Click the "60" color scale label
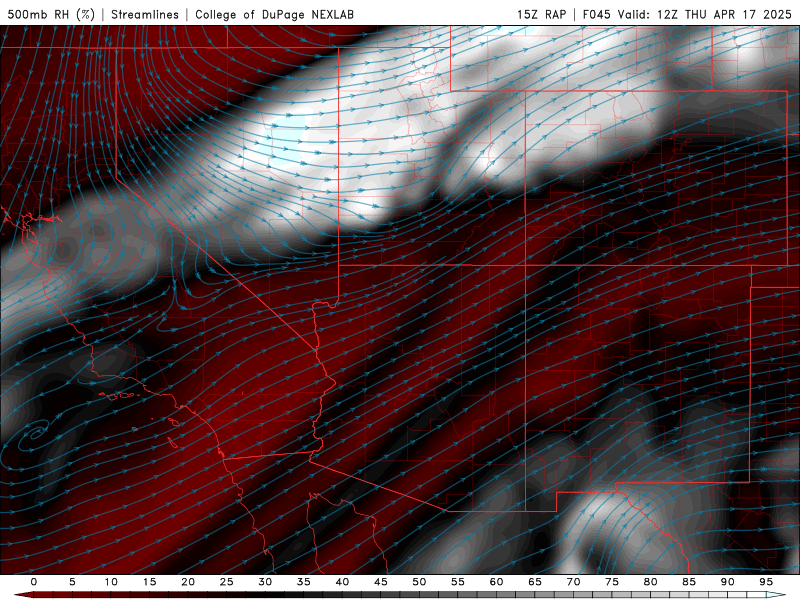Screen dimensions: 800x600 point(496,582)
